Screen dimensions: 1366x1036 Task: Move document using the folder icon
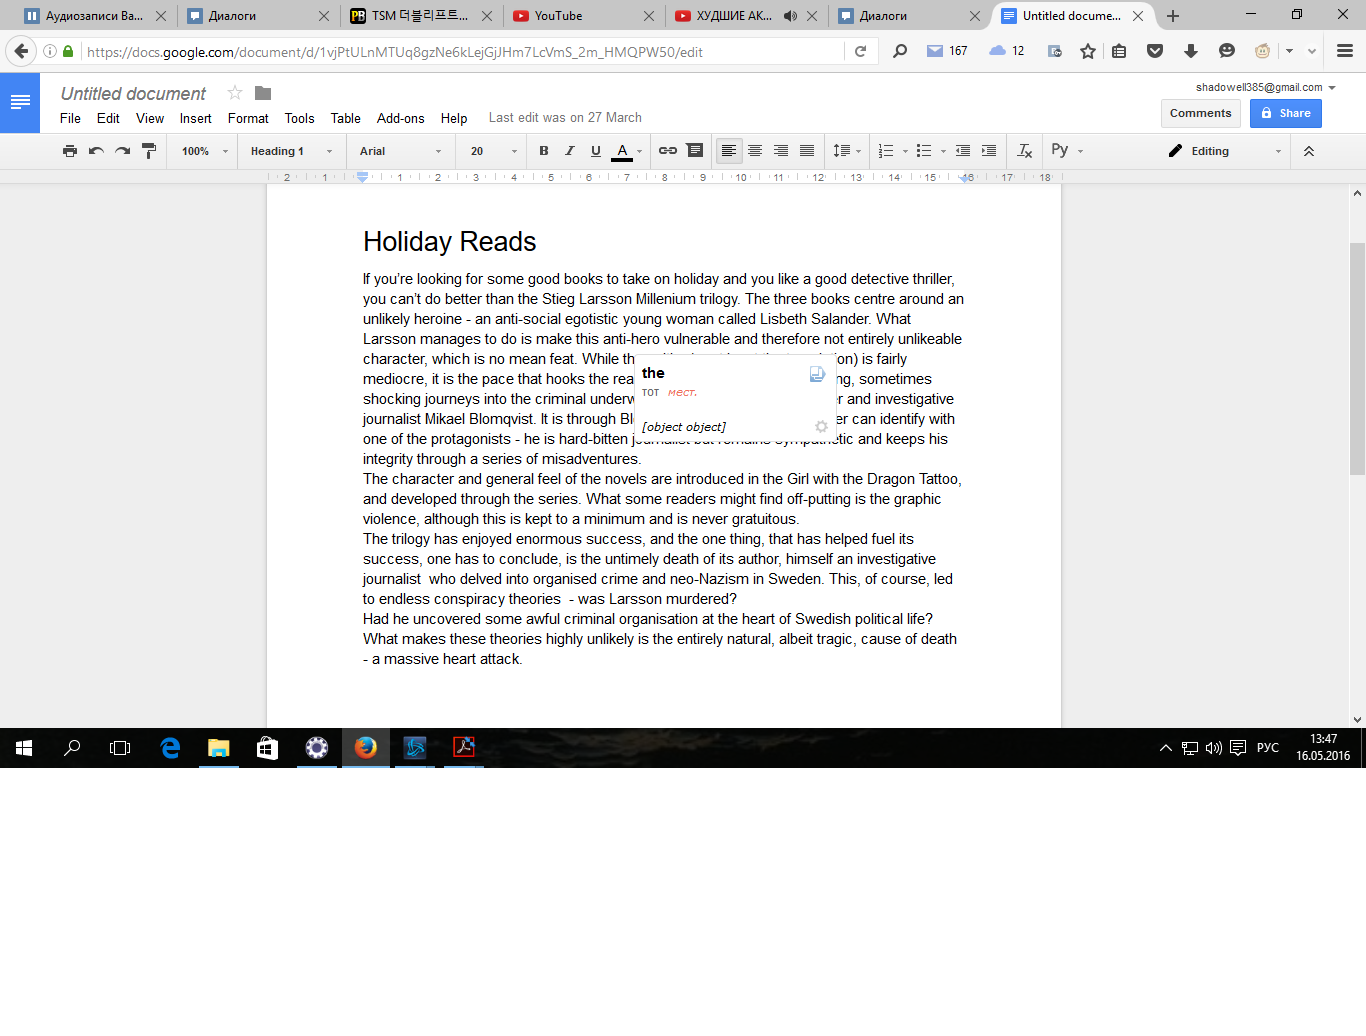(263, 93)
